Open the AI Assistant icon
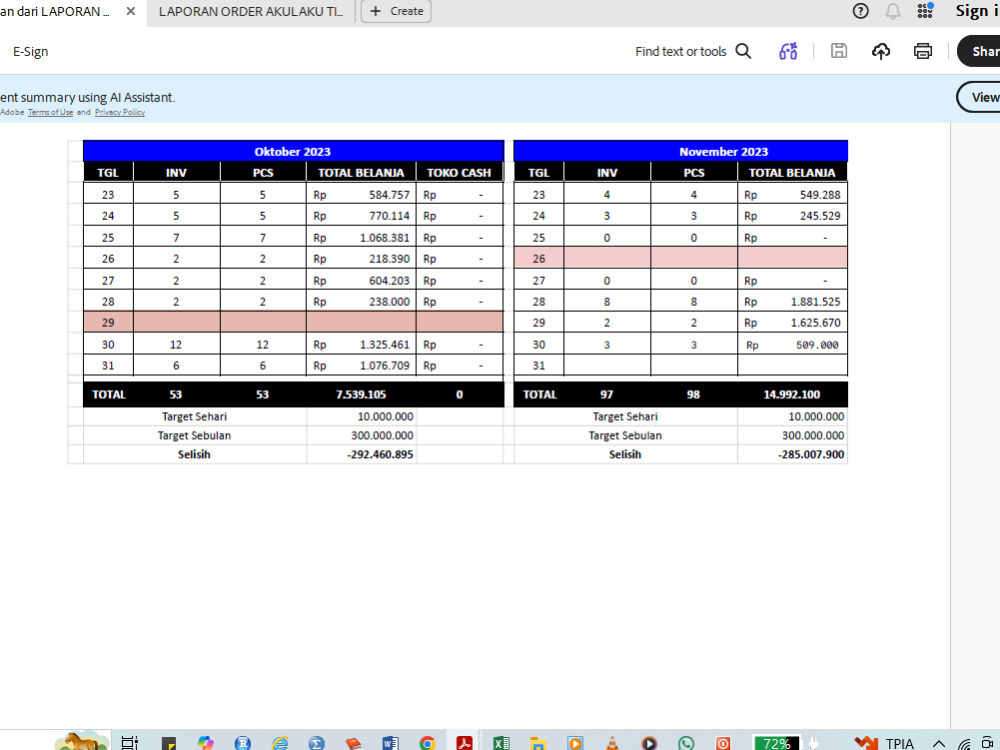 [x=788, y=51]
